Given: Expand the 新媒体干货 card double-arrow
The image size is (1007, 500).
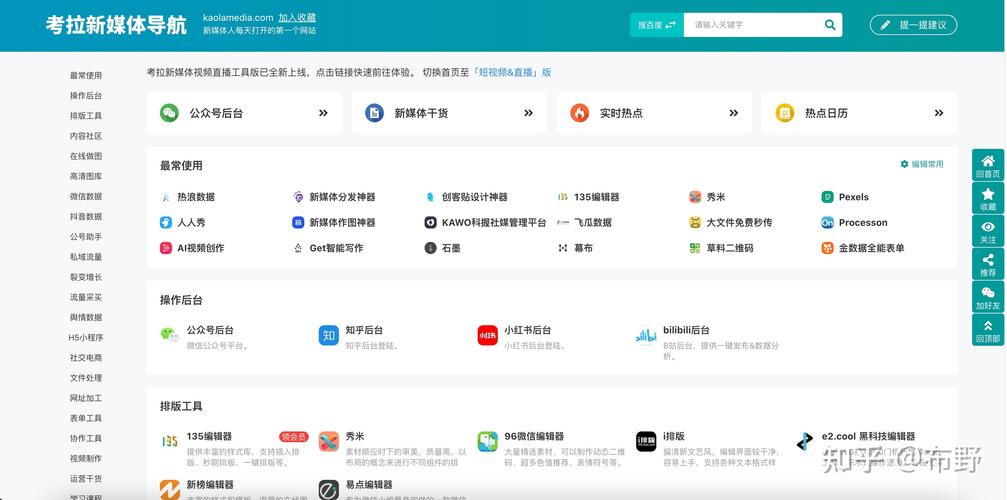Looking at the screenshot, I should coord(529,113).
